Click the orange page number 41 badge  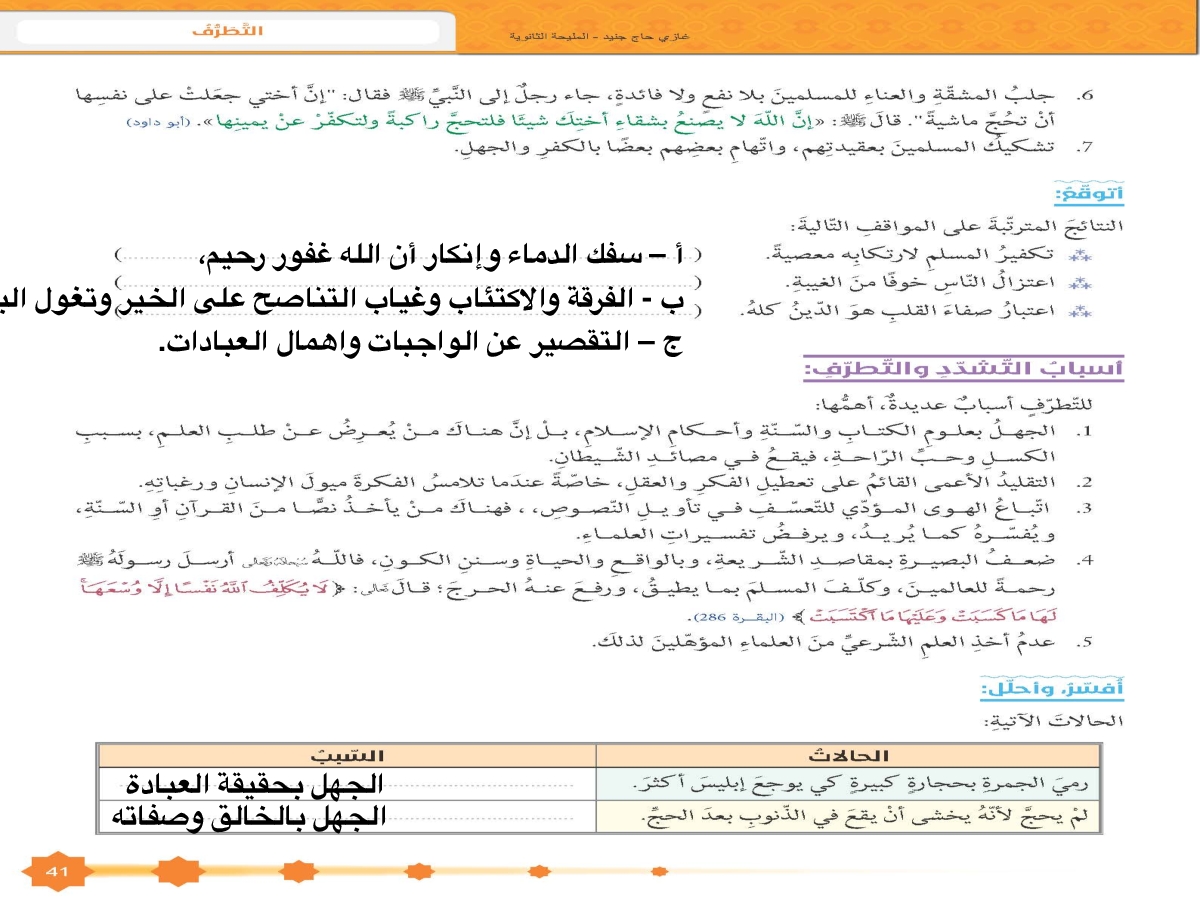tap(54, 872)
